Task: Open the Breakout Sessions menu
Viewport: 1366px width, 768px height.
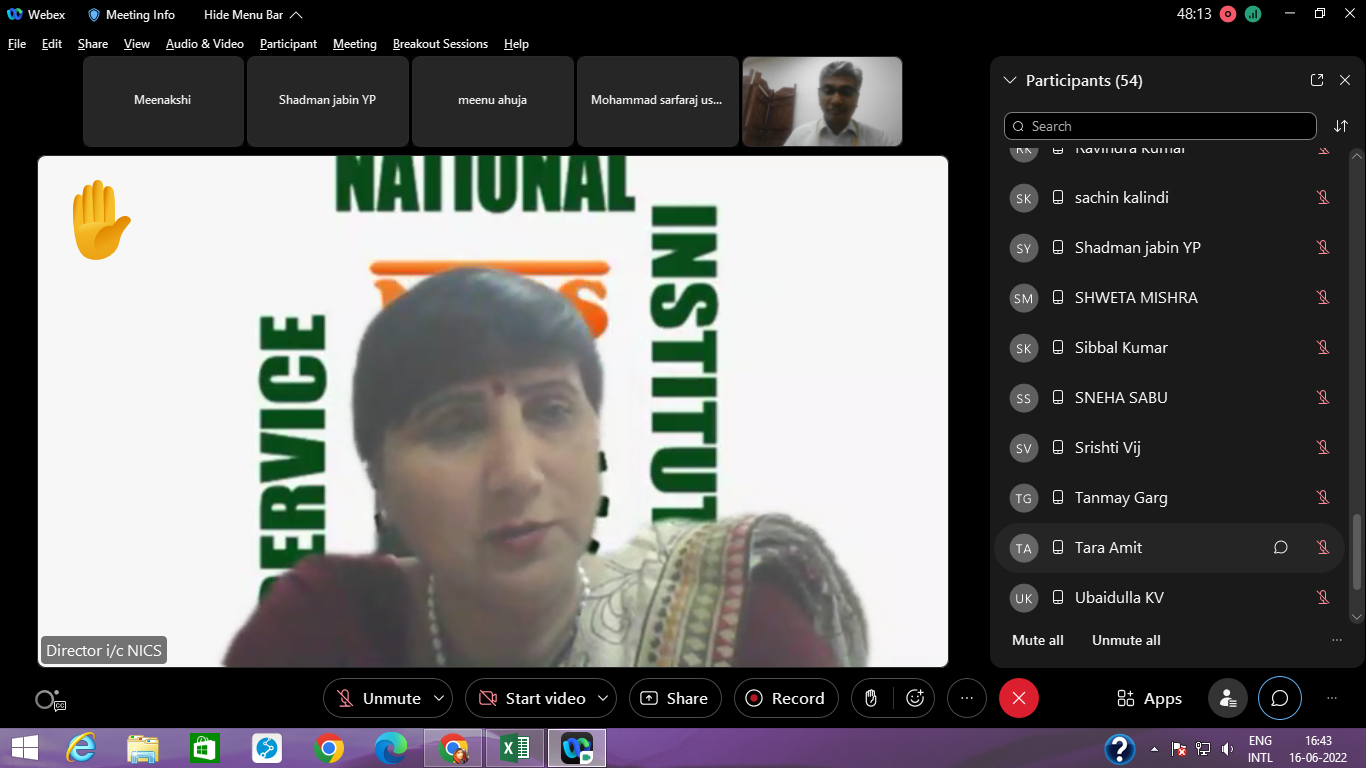Action: [x=440, y=44]
